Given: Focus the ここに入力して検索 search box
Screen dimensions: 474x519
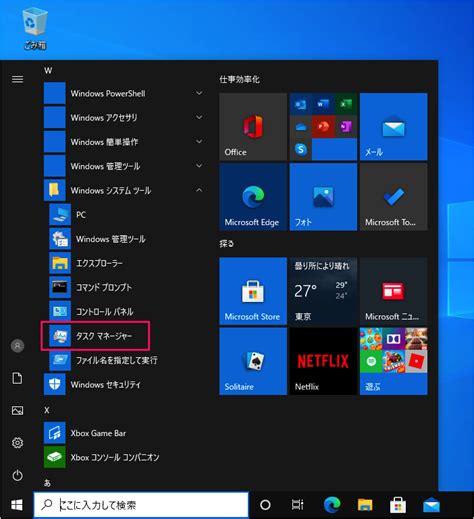Looking at the screenshot, I should pos(141,505).
